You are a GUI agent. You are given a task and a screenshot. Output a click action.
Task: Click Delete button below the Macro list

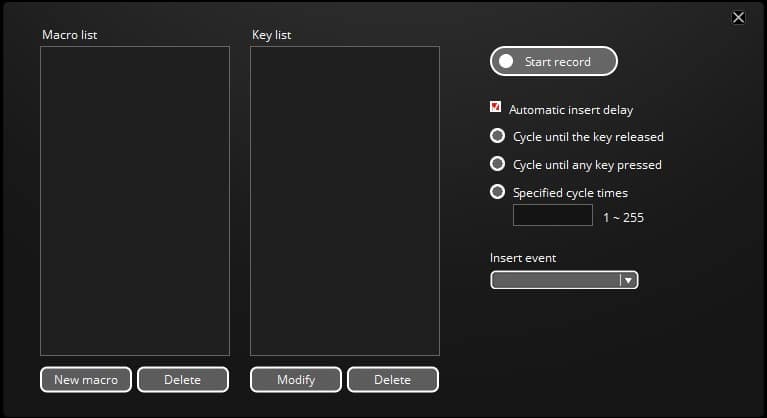pyautogui.click(x=182, y=380)
